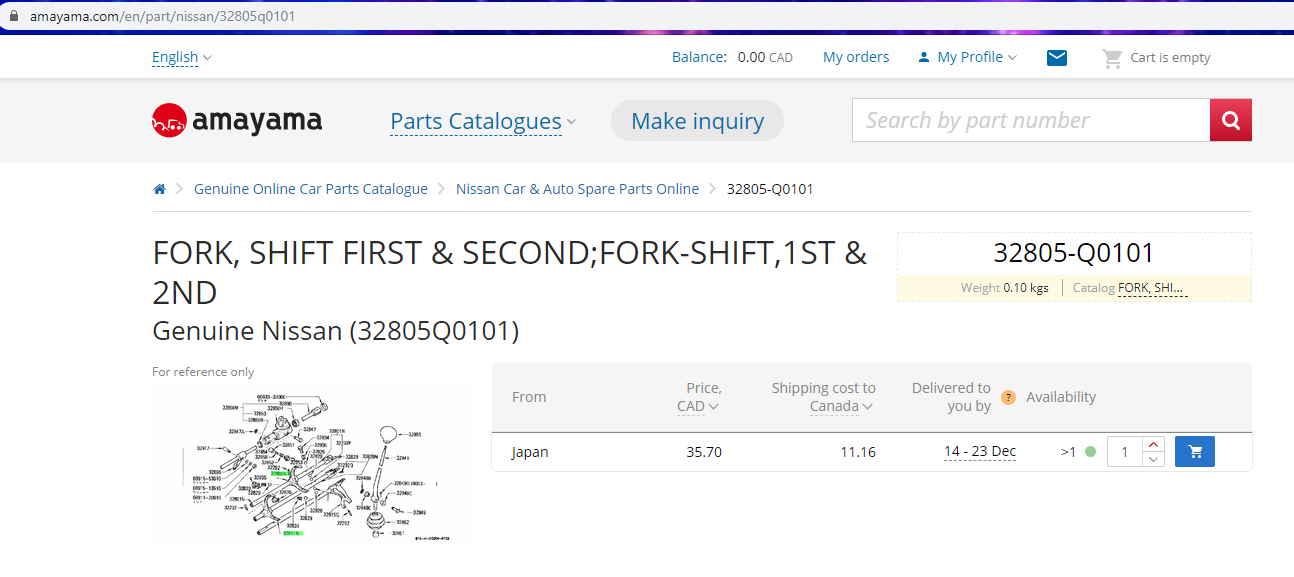Add part to cart with blue cart button
The height and width of the screenshot is (577, 1294).
point(1195,452)
